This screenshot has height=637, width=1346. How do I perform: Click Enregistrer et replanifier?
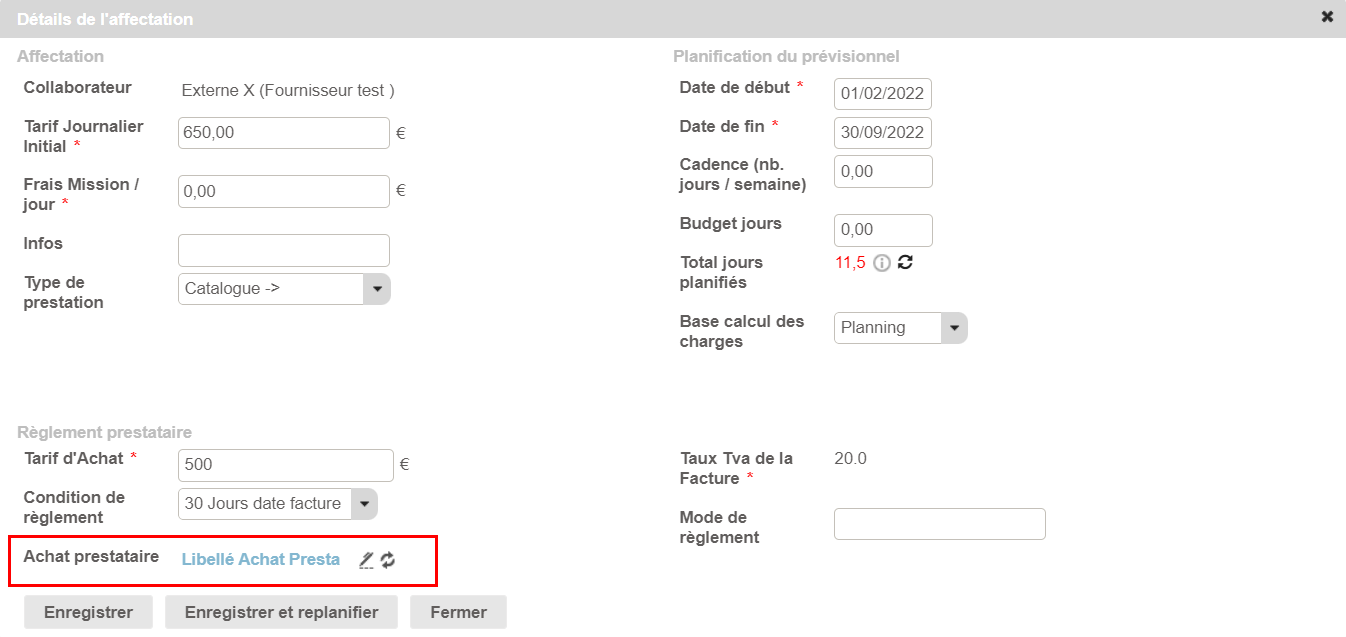281,612
